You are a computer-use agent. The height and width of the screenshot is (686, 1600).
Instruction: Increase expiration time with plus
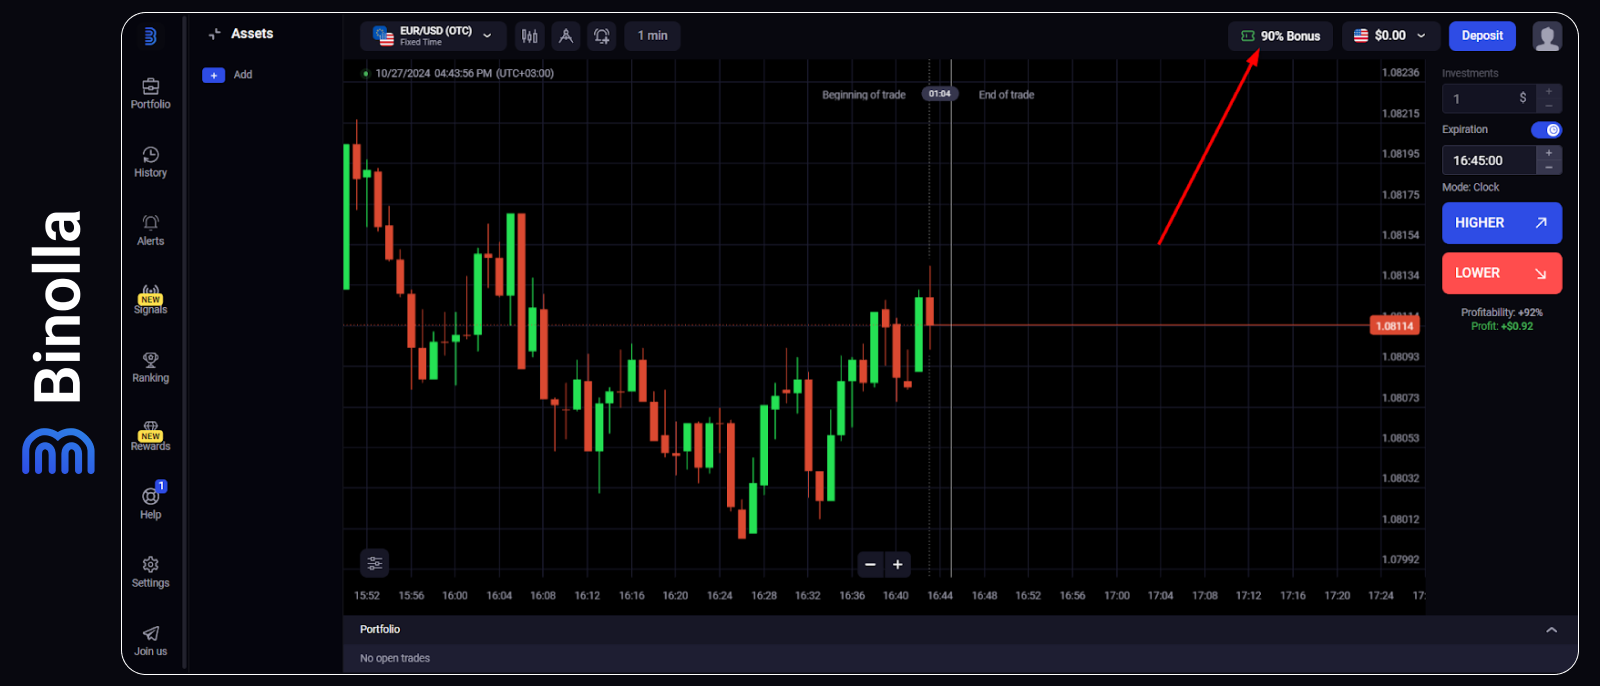pyautogui.click(x=1549, y=153)
